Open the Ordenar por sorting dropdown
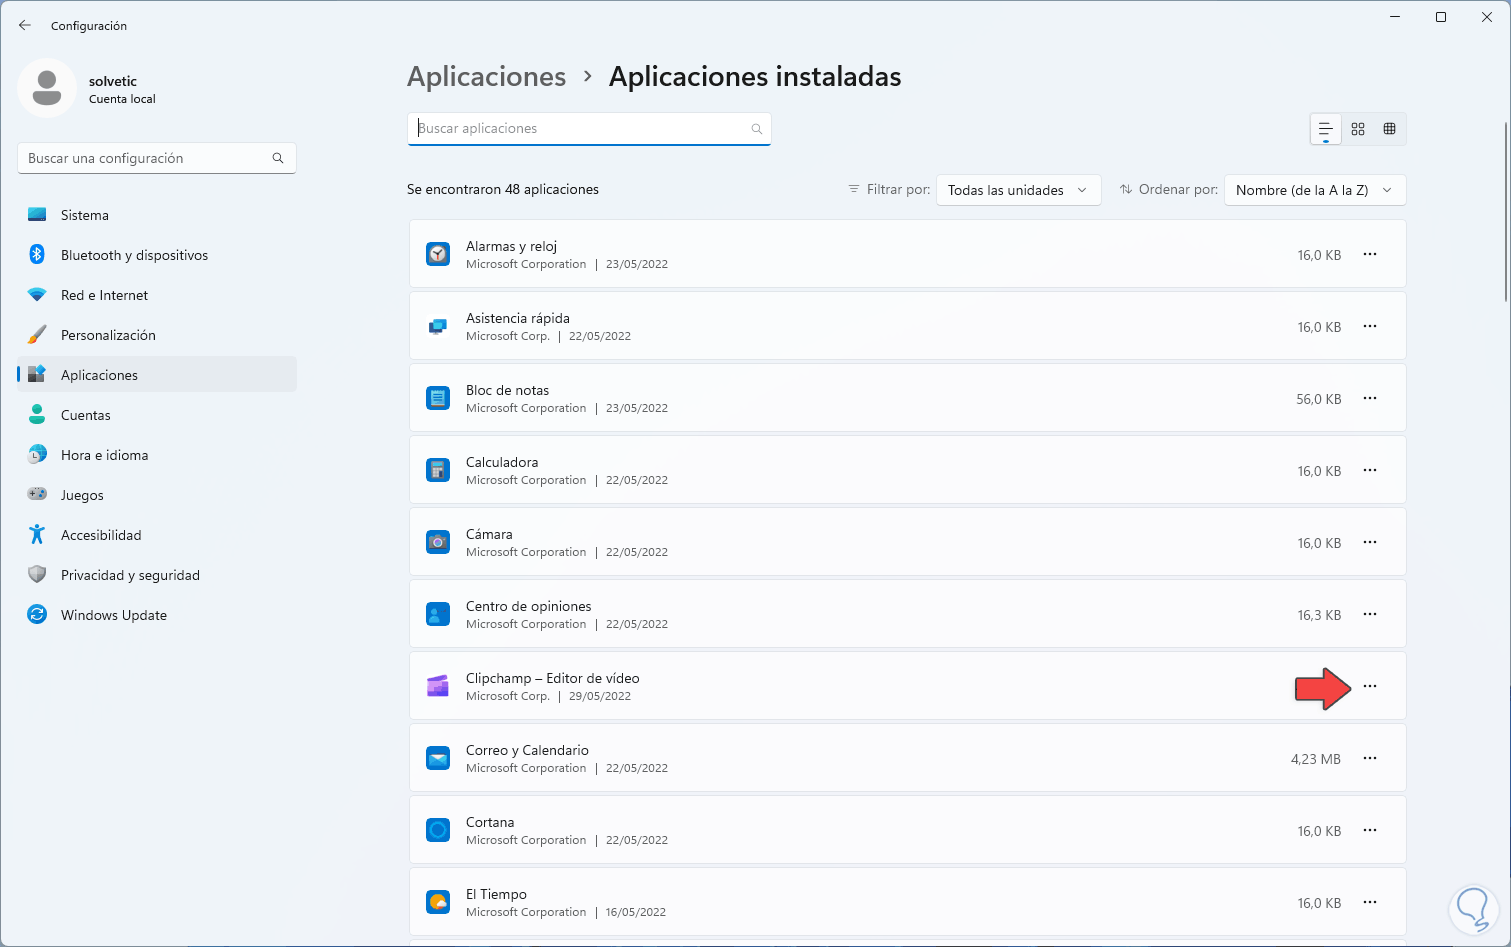Image resolution: width=1511 pixels, height=947 pixels. (x=1314, y=190)
